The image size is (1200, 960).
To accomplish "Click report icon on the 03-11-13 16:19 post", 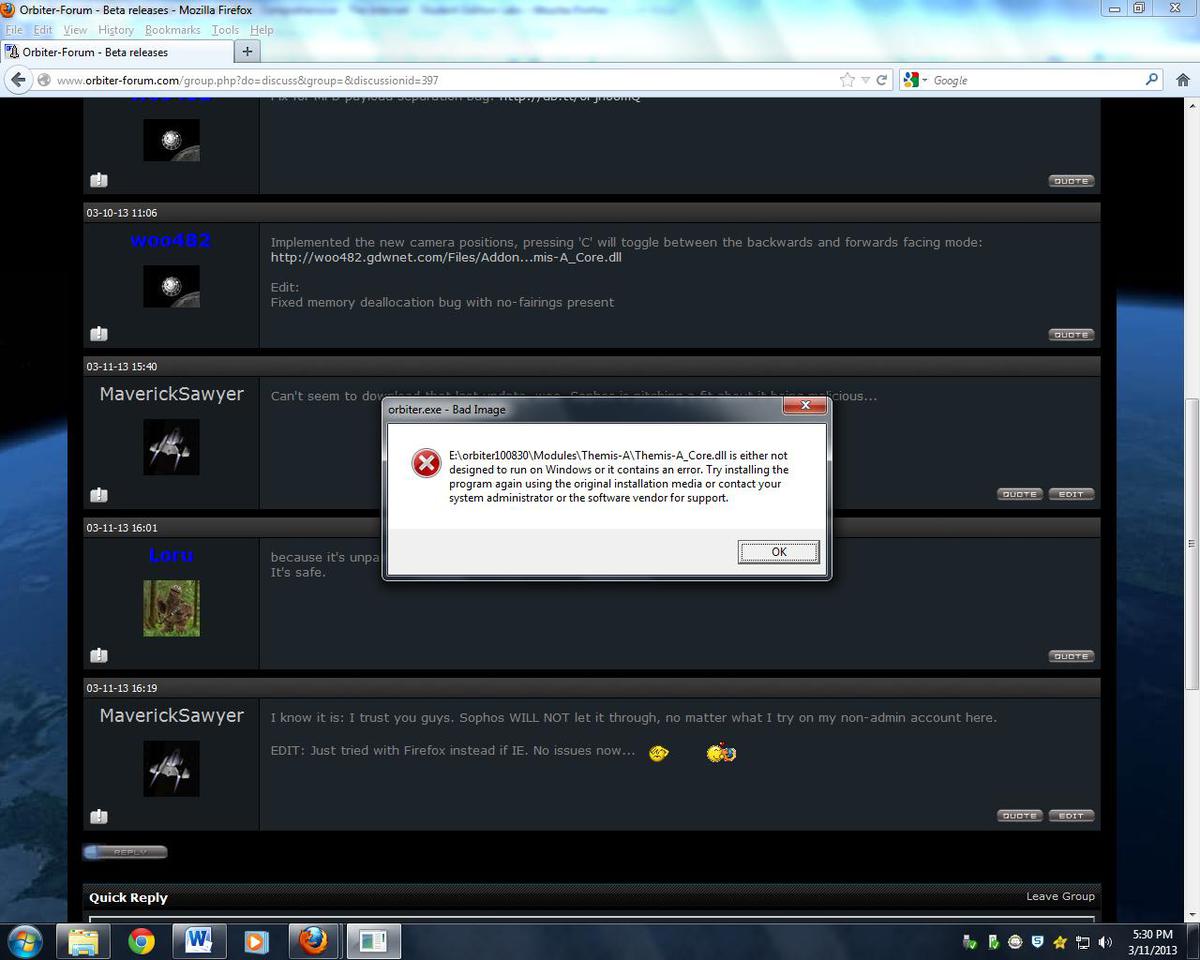I will pos(99,817).
